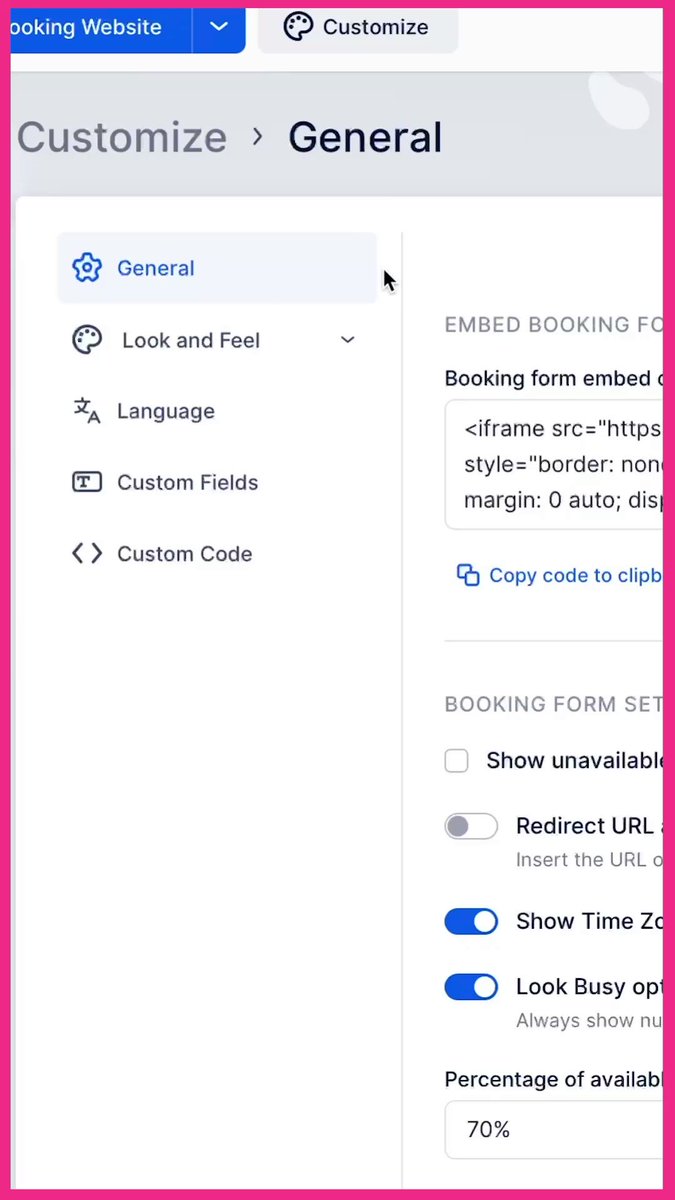Click the Custom Code brackets icon

tap(87, 553)
